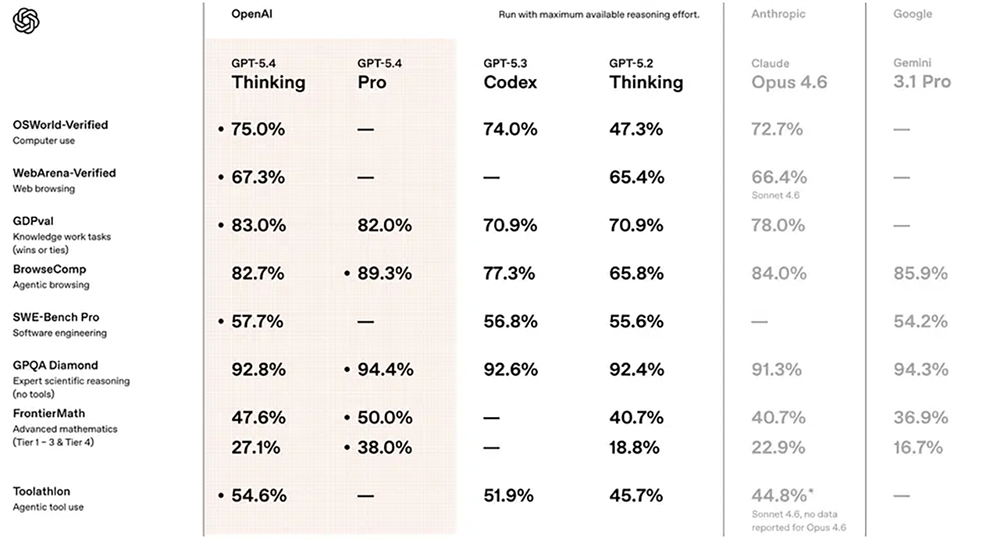Choose the GPT-5.2 Thinking column header
This screenshot has height=539, width=1000.
click(646, 75)
